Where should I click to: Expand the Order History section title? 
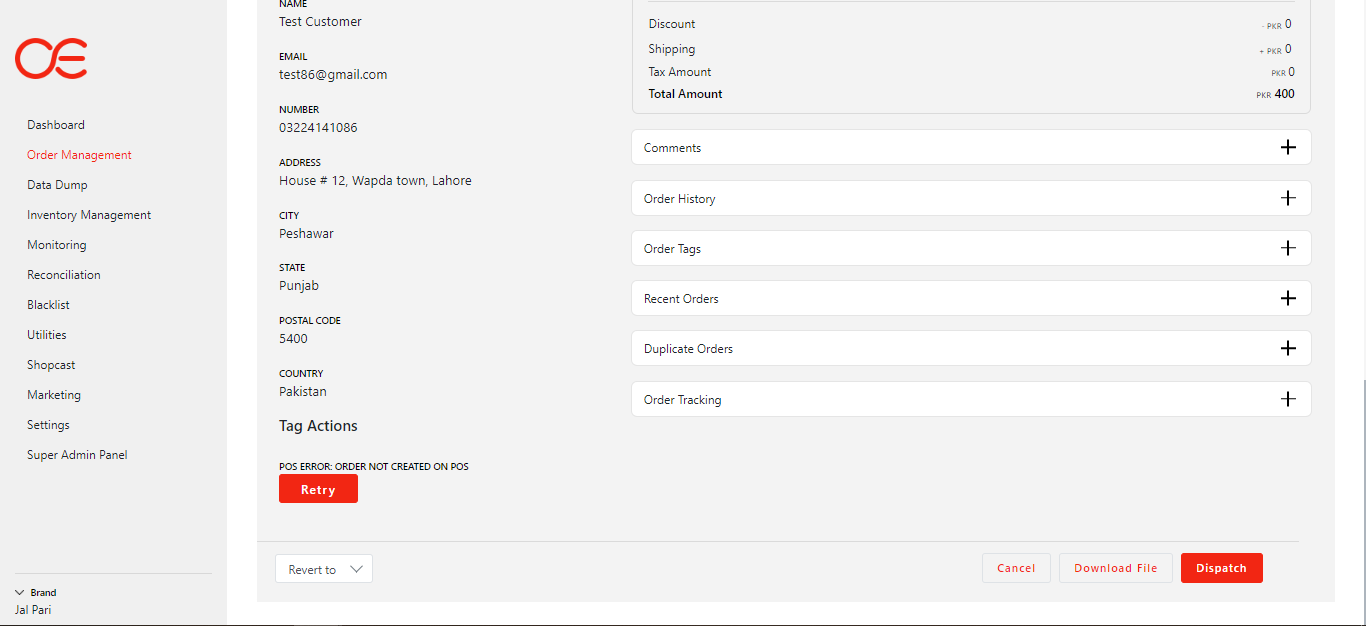(x=680, y=199)
